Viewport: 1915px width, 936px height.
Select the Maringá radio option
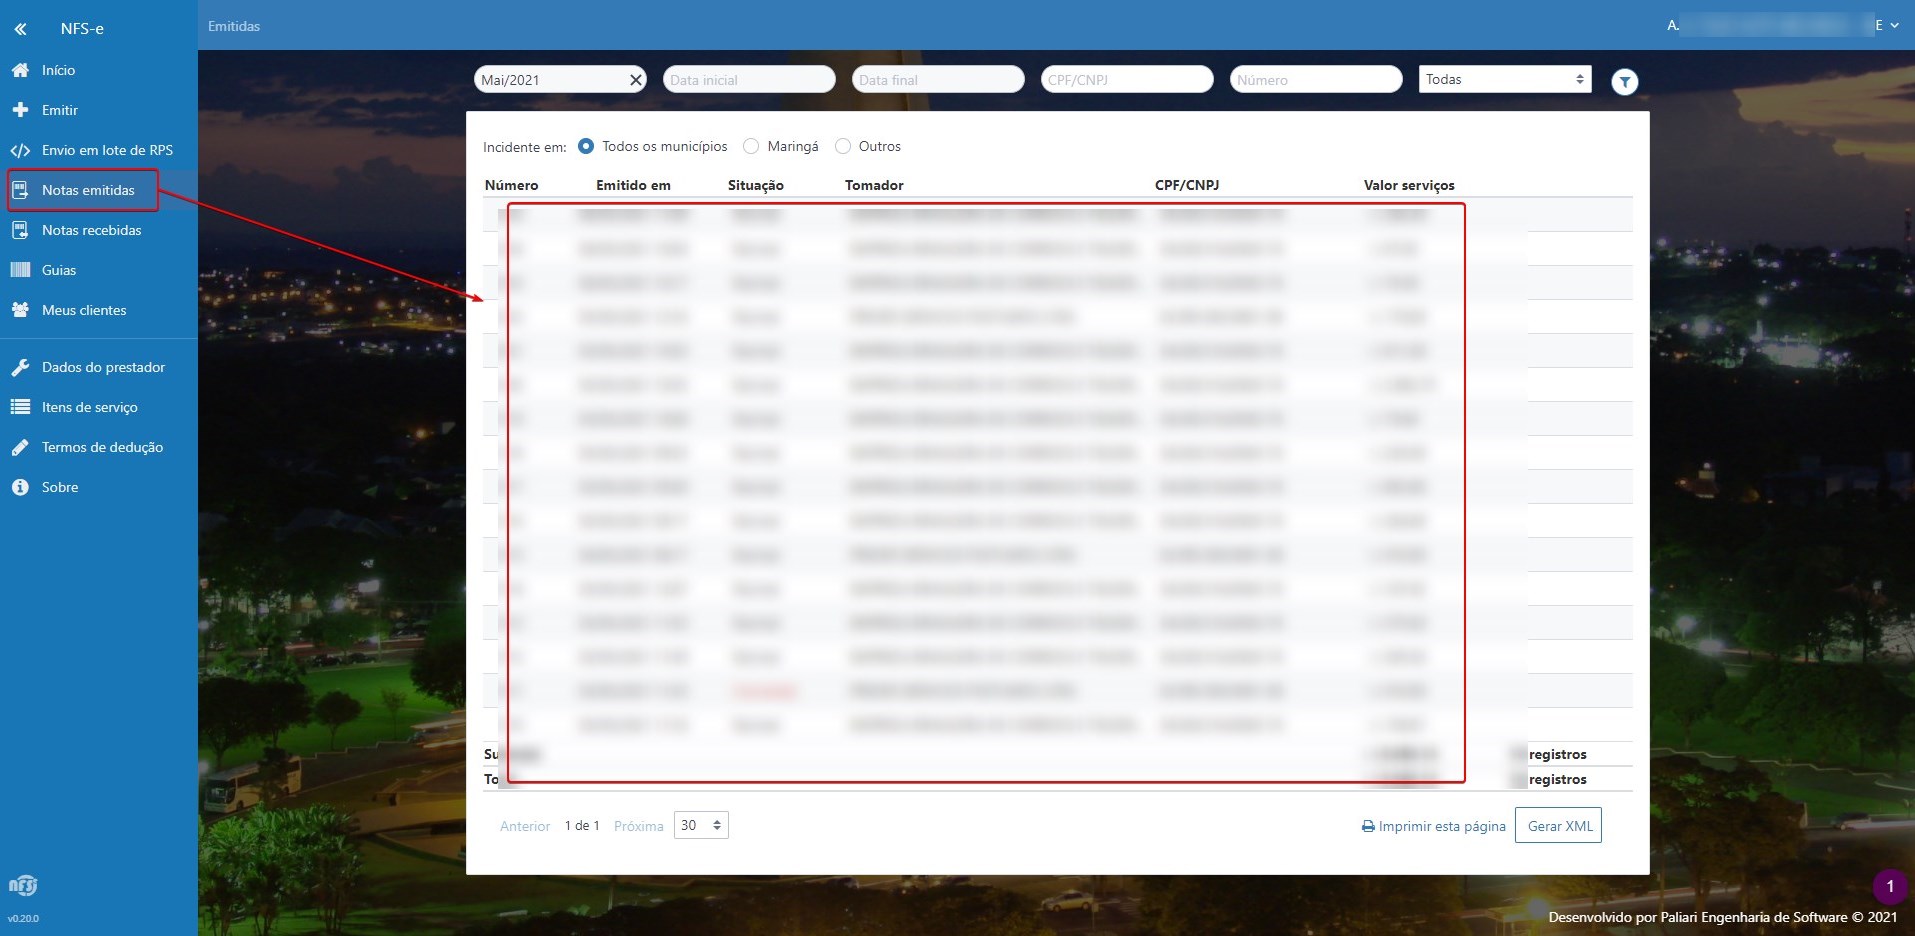point(751,146)
